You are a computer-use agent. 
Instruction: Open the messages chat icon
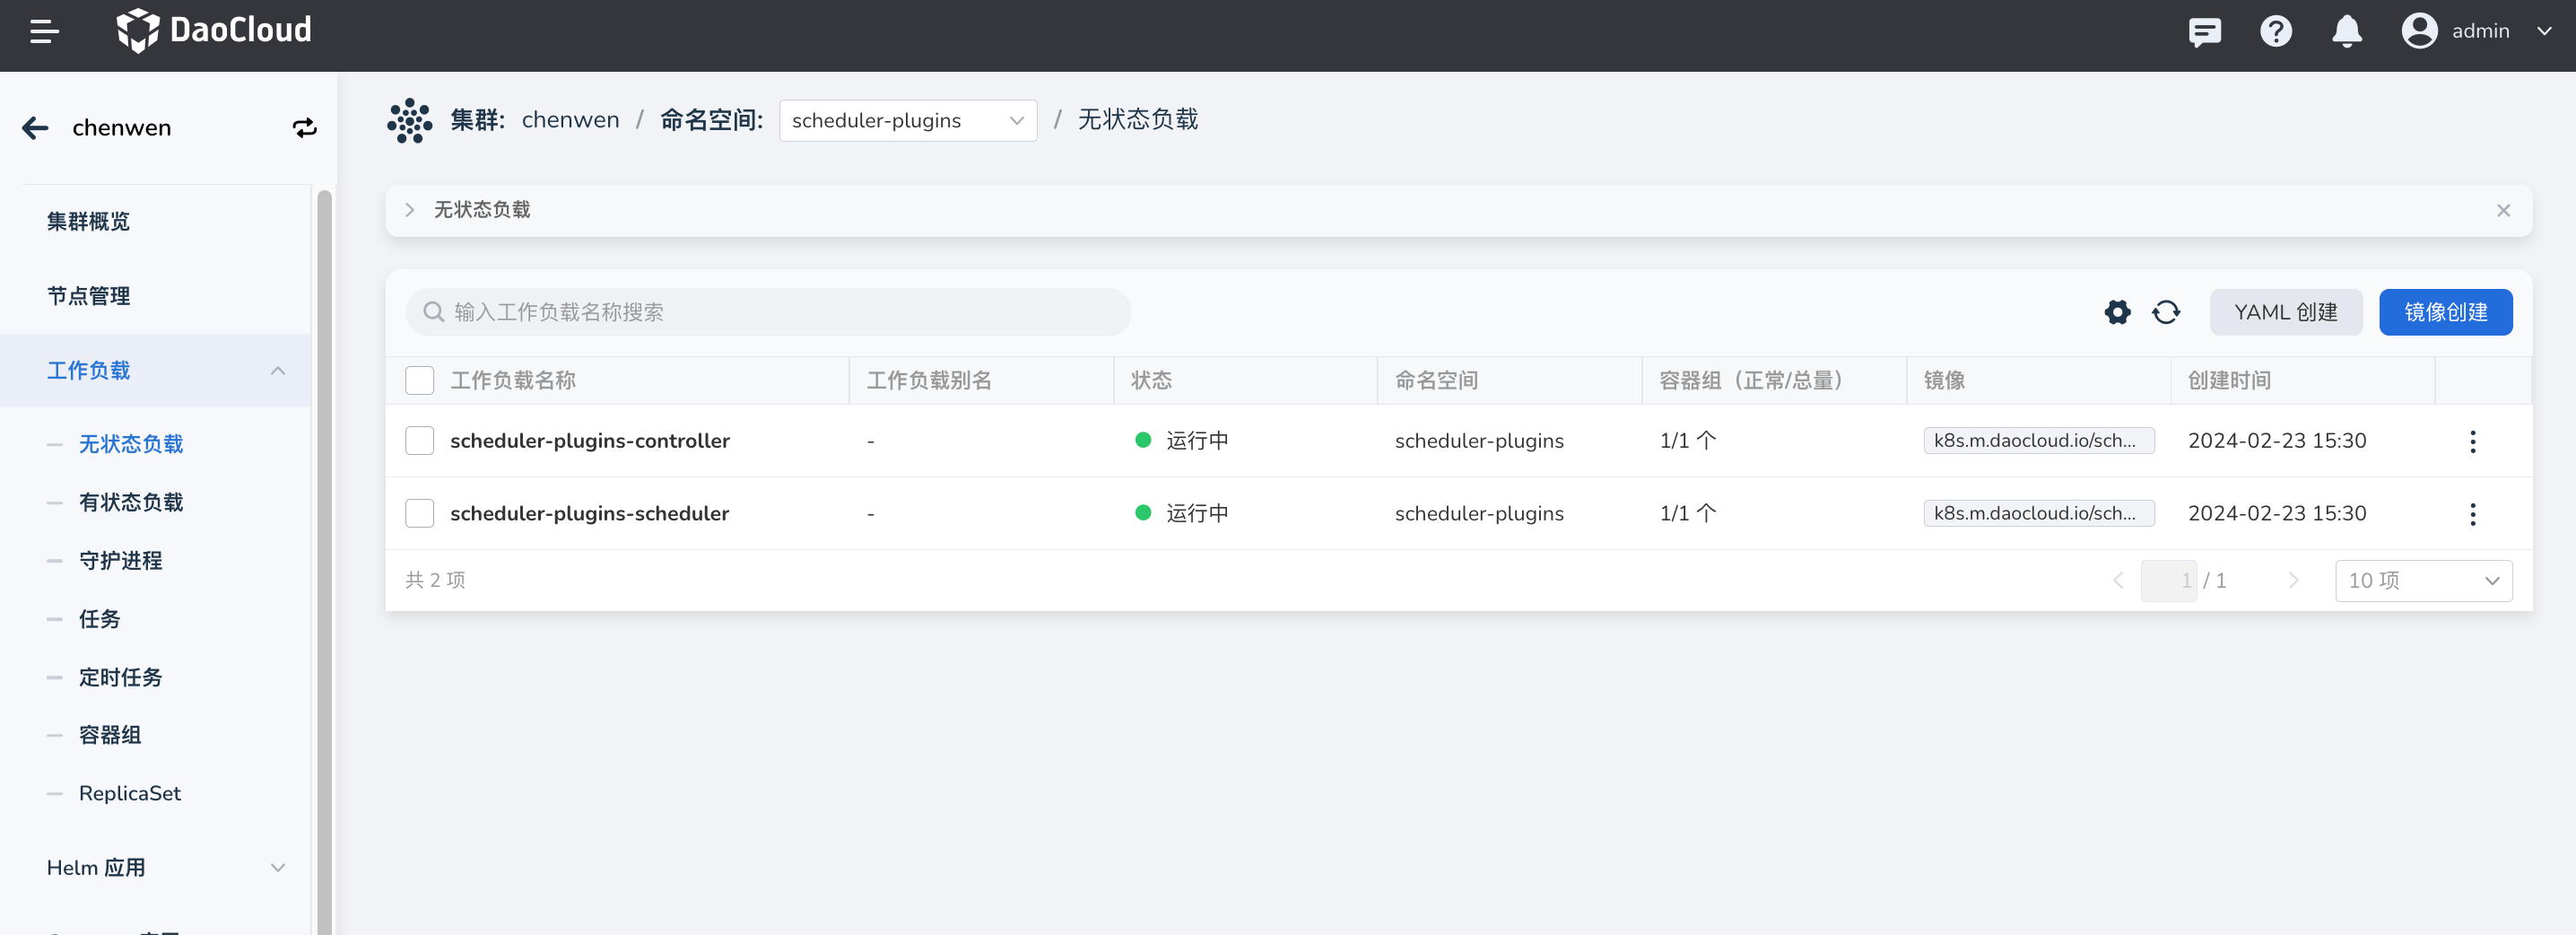(x=2204, y=32)
